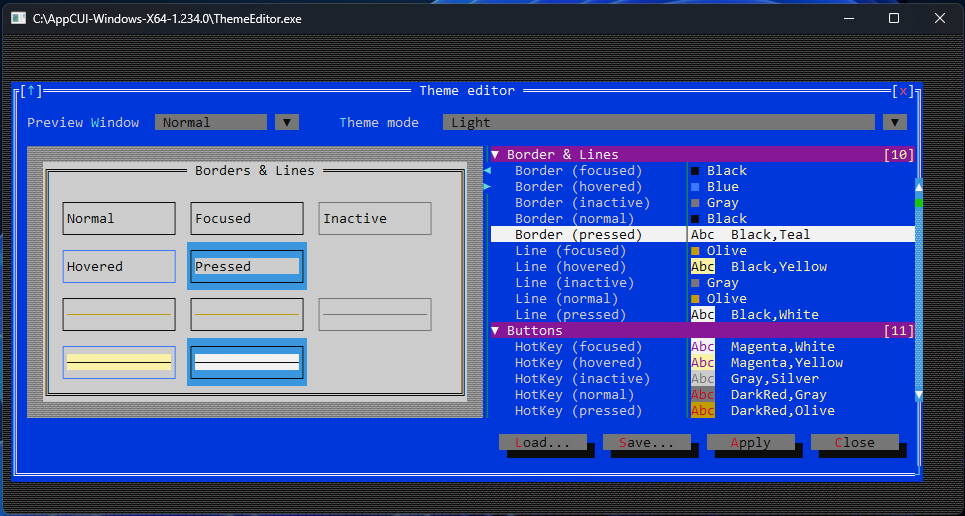Select the Line (focused) property row
Screen dimensions: 965x516
(x=703, y=251)
